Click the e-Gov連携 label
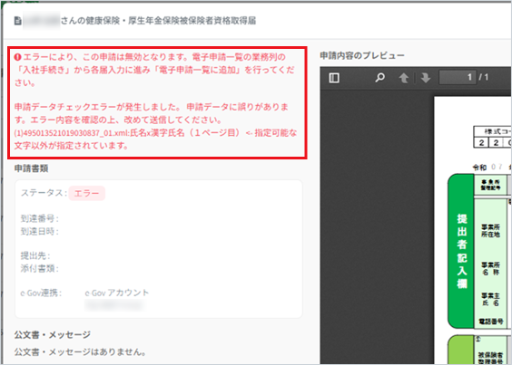The image size is (512, 365). pos(41,293)
